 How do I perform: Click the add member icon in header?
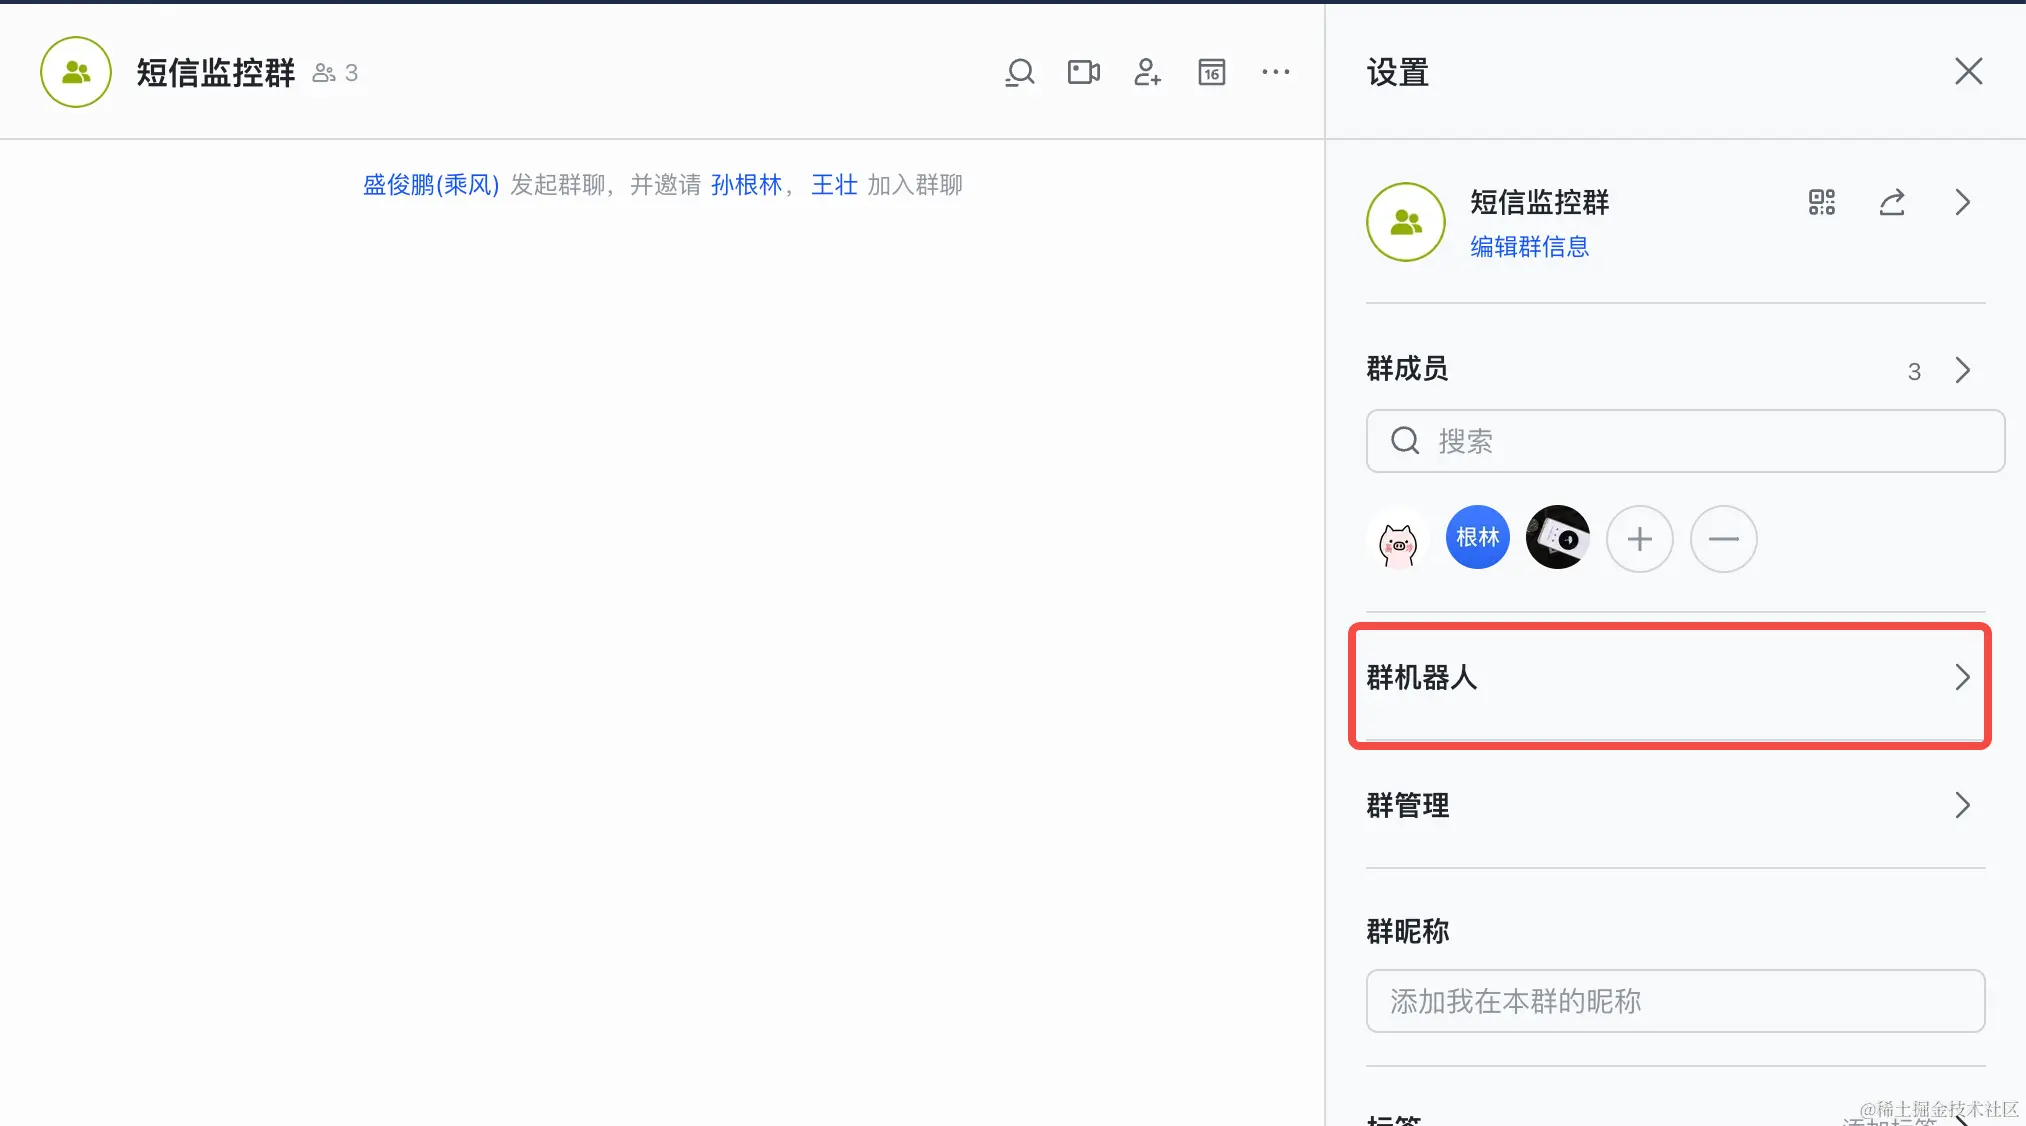tap(1147, 72)
